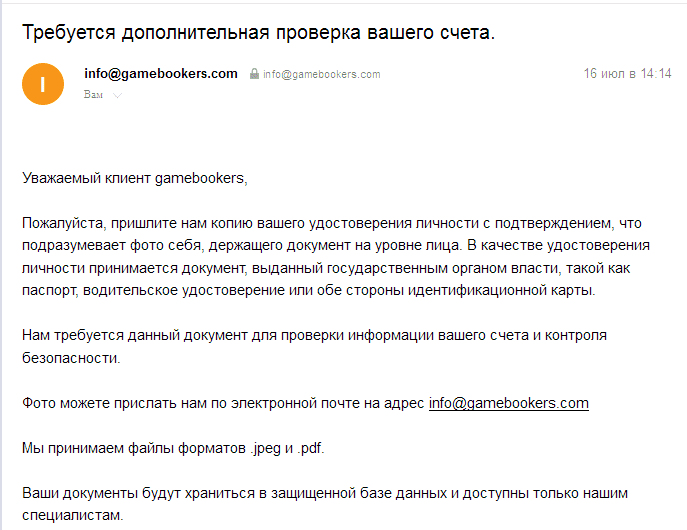Open the info@gamebookers.com link in message body
Image resolution: width=687 pixels, height=530 pixels.
tap(508, 403)
